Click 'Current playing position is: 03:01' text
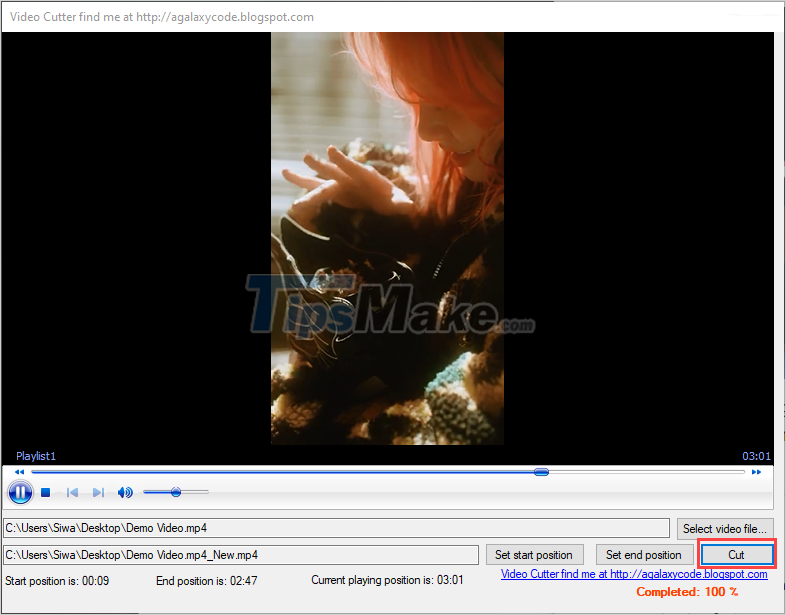This screenshot has height=615, width=786. click(387, 580)
